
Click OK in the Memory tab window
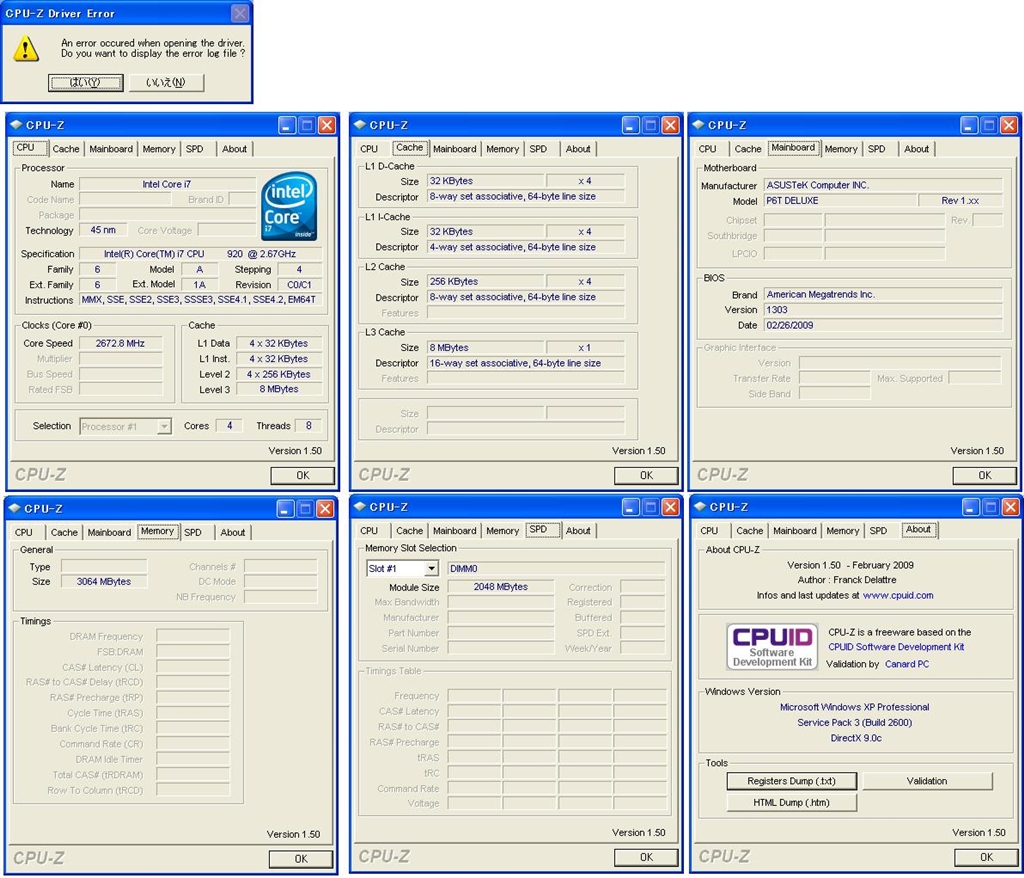point(300,859)
